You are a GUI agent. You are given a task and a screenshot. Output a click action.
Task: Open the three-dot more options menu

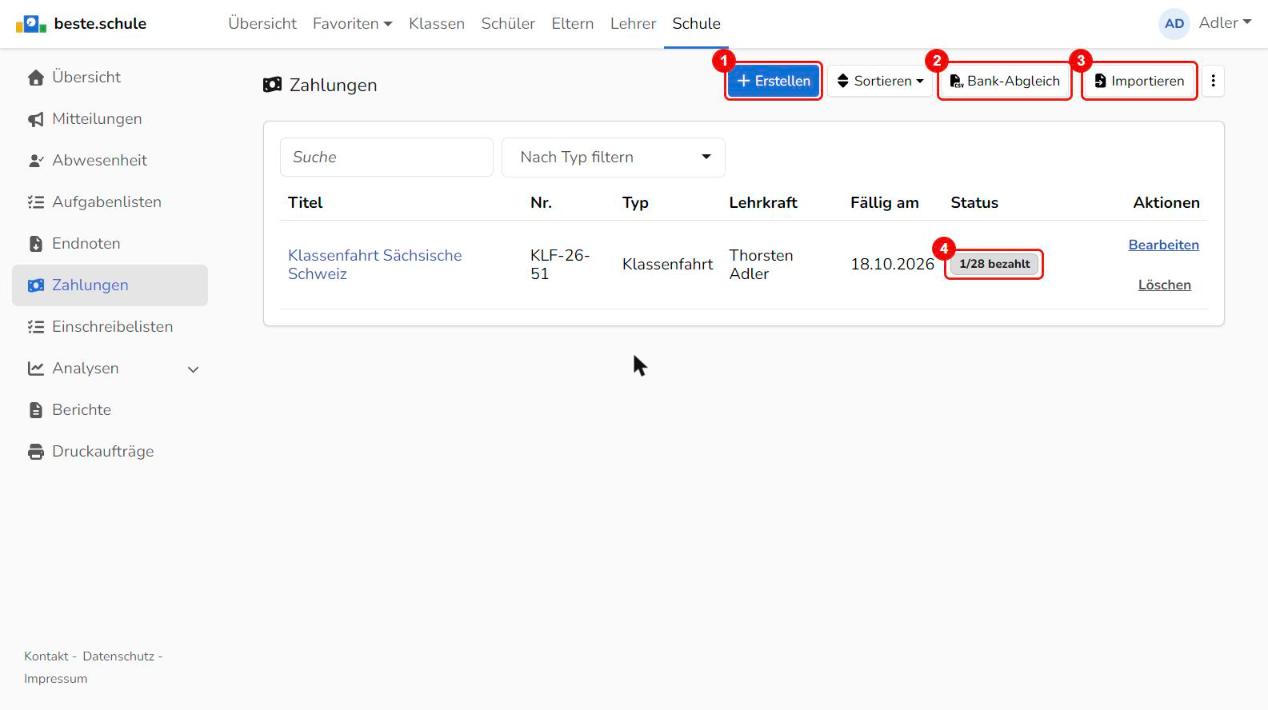pos(1214,81)
